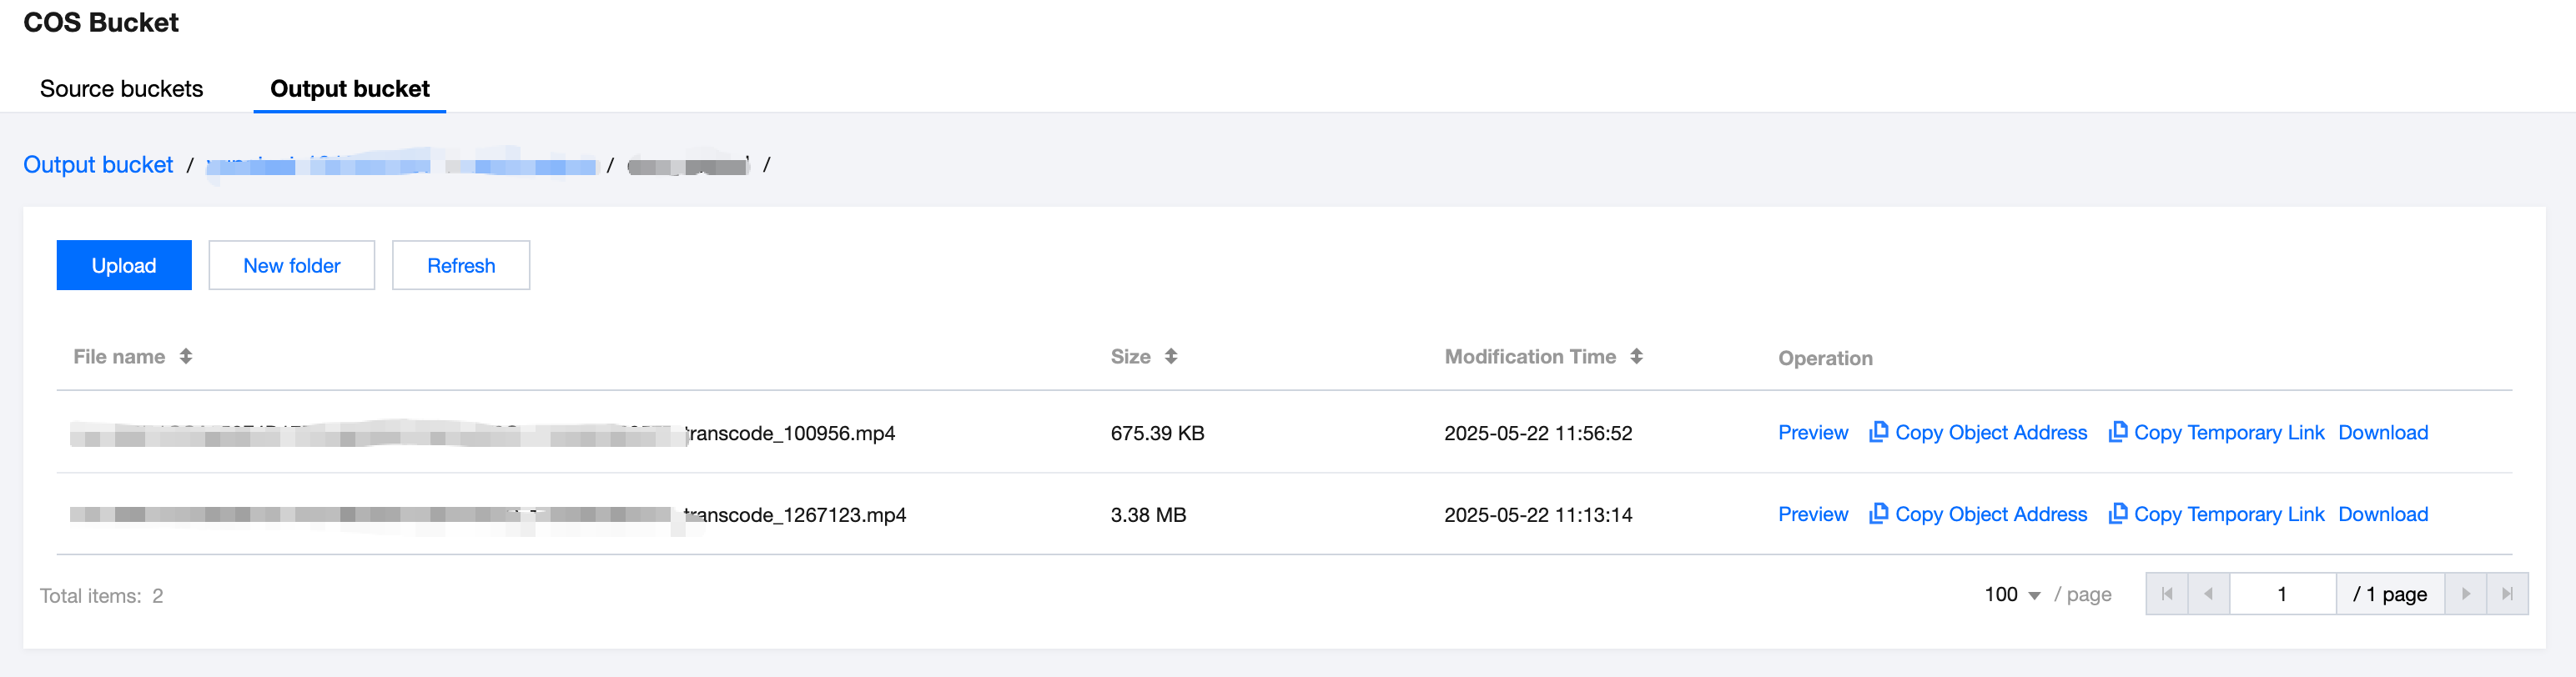2576x677 pixels.
Task: Preview the transcode_100956.mp4 file
Action: (x=1812, y=433)
